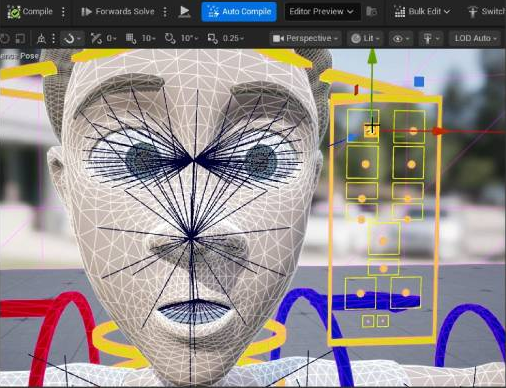Screen dimensions: 506x388
Task: Select the highlighted control at gizmo center
Action: (x=371, y=130)
